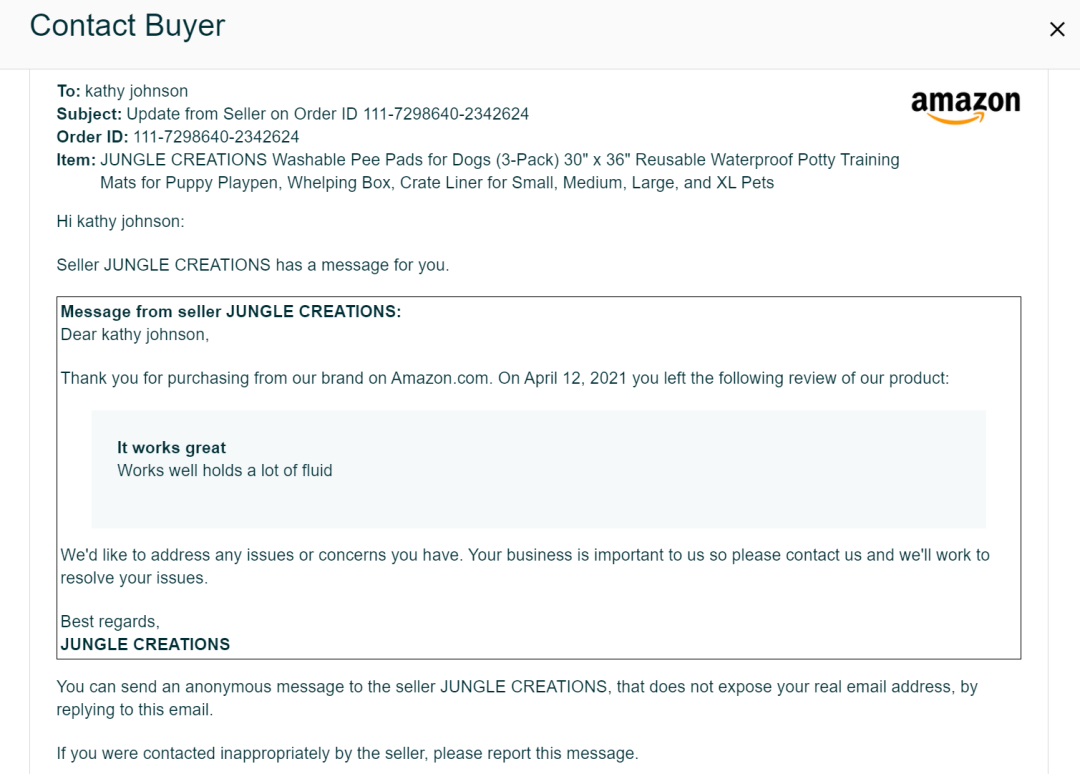The image size is (1080, 774).
Task: Click the Best regards closing line
Action: [x=110, y=621]
